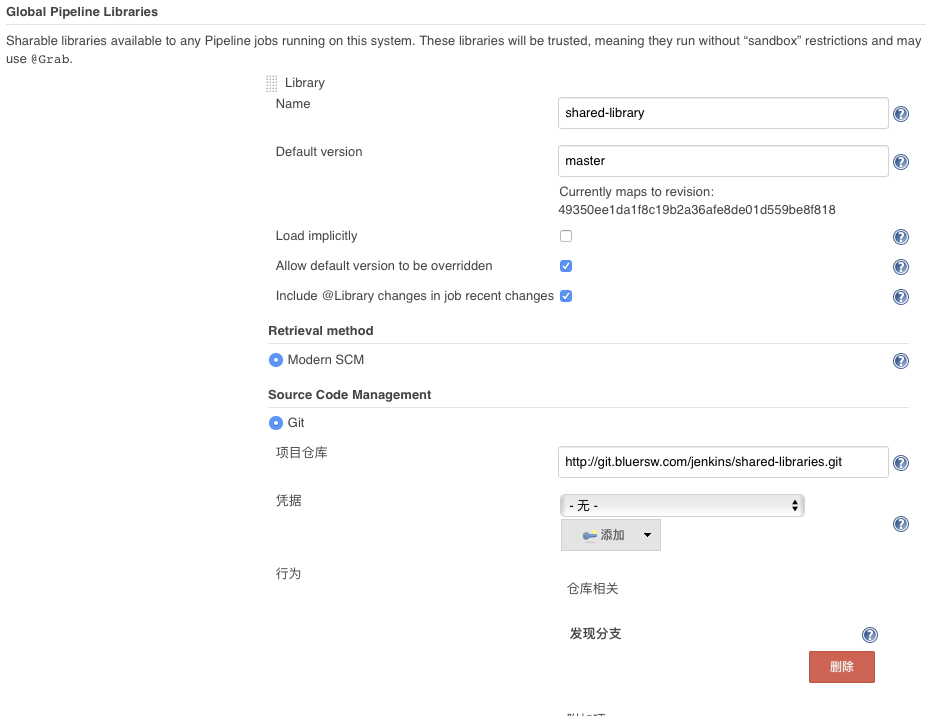
Task: Click the 仓库相关 label
Action: tap(592, 588)
